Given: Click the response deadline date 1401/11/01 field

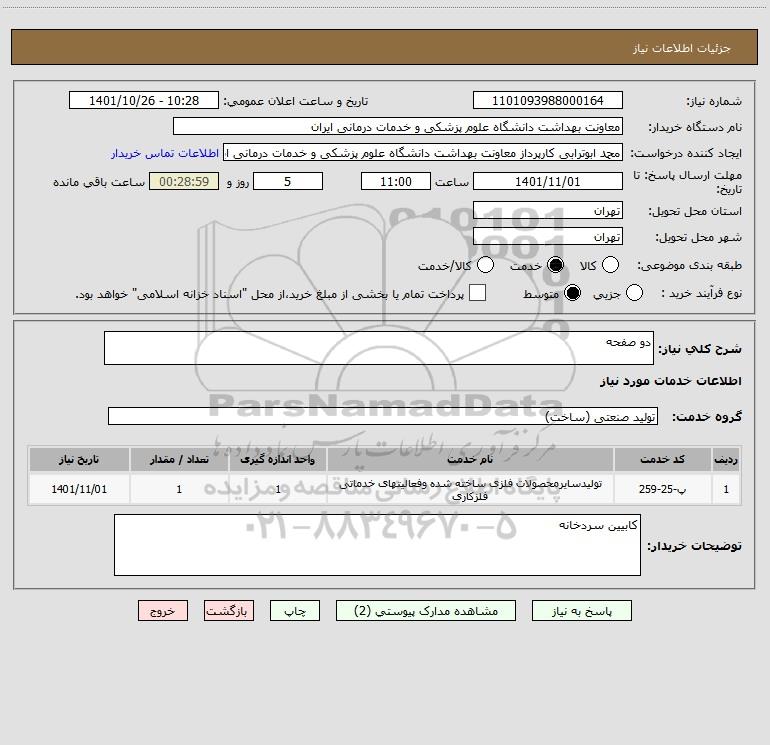Looking at the screenshot, I should (x=548, y=181).
